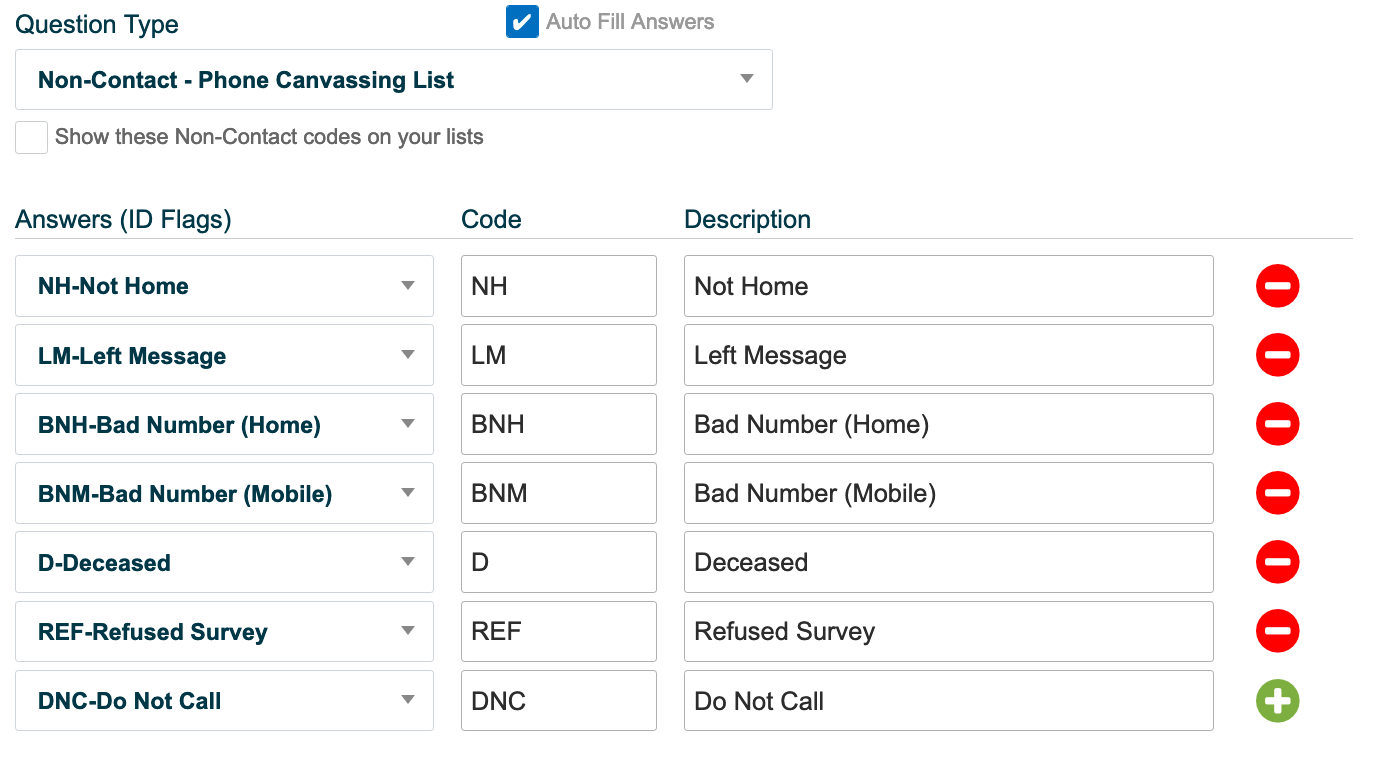The image size is (1376, 758).
Task: Click the Left Message description field
Action: [x=949, y=355]
